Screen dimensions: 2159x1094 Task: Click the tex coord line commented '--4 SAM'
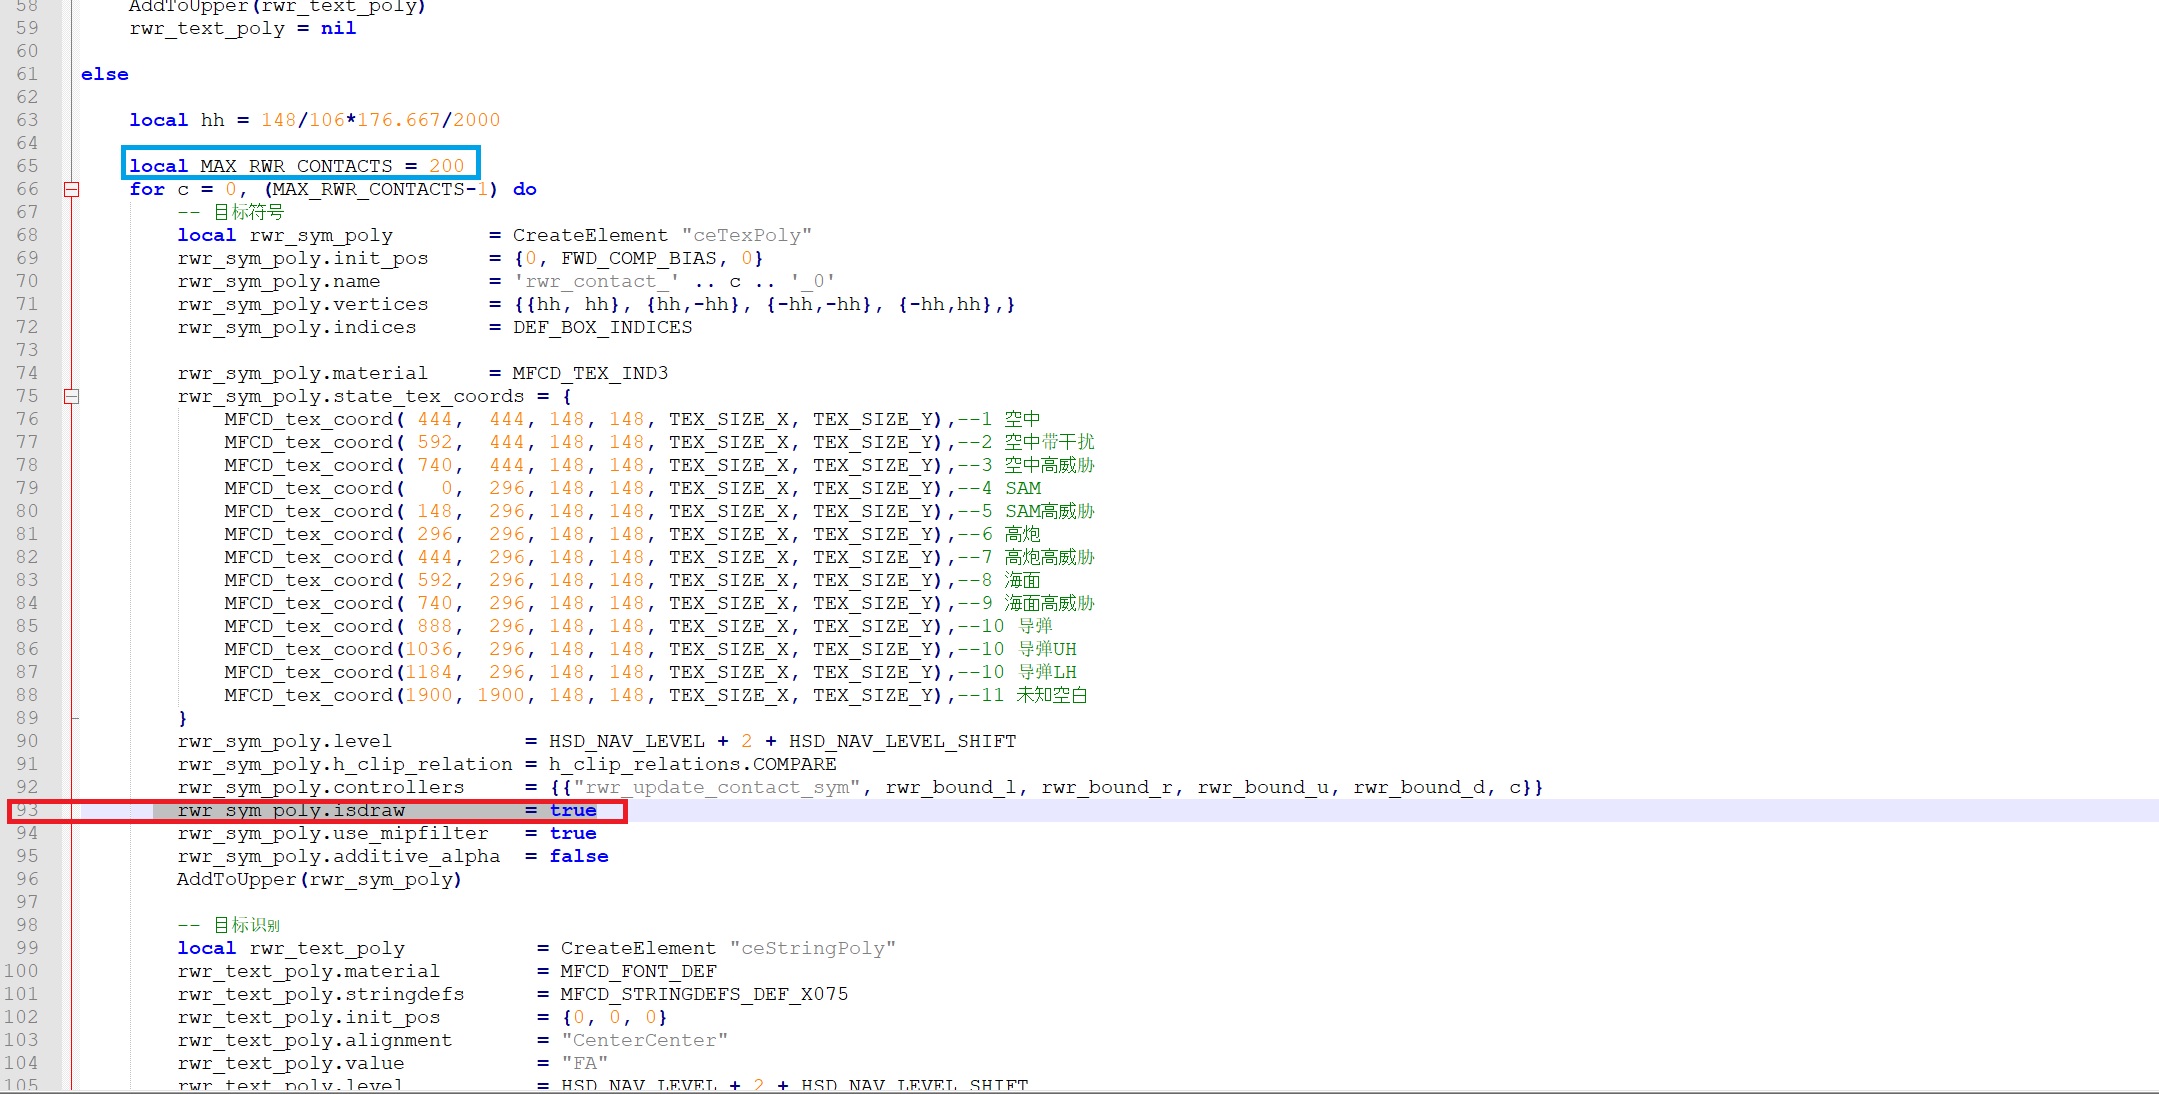(x=633, y=488)
